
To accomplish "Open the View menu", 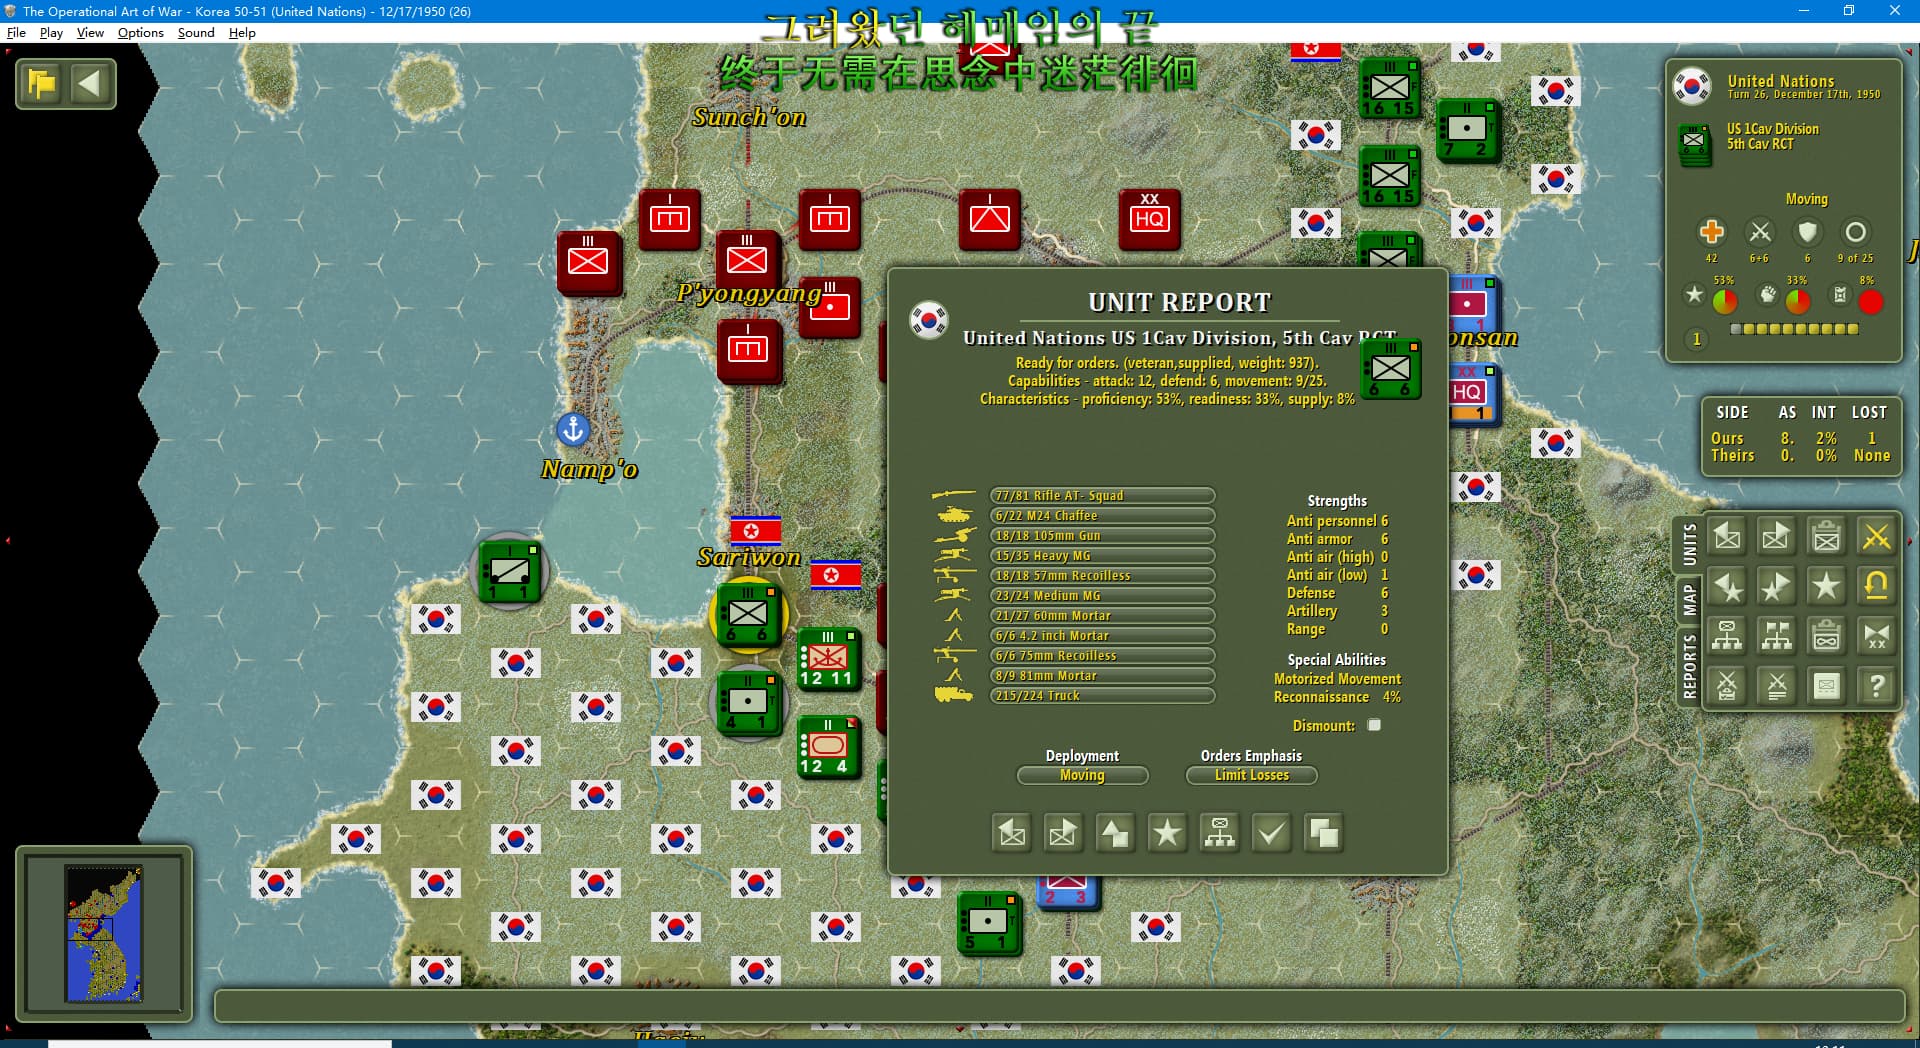I will [90, 32].
